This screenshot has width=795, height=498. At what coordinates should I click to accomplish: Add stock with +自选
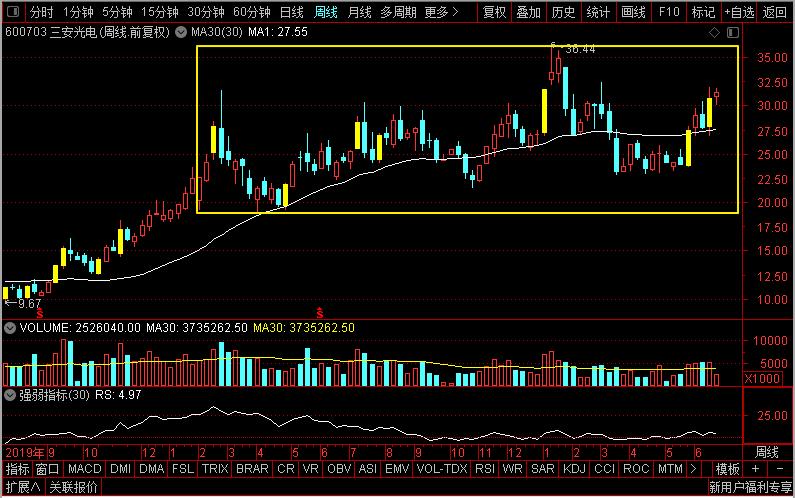(x=739, y=12)
